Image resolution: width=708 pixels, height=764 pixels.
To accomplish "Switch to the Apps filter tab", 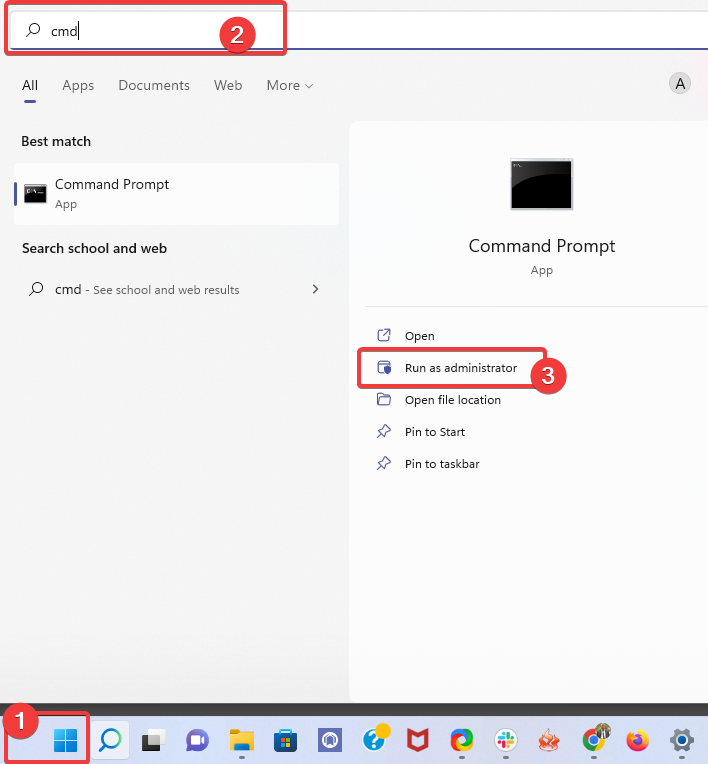I will point(78,85).
